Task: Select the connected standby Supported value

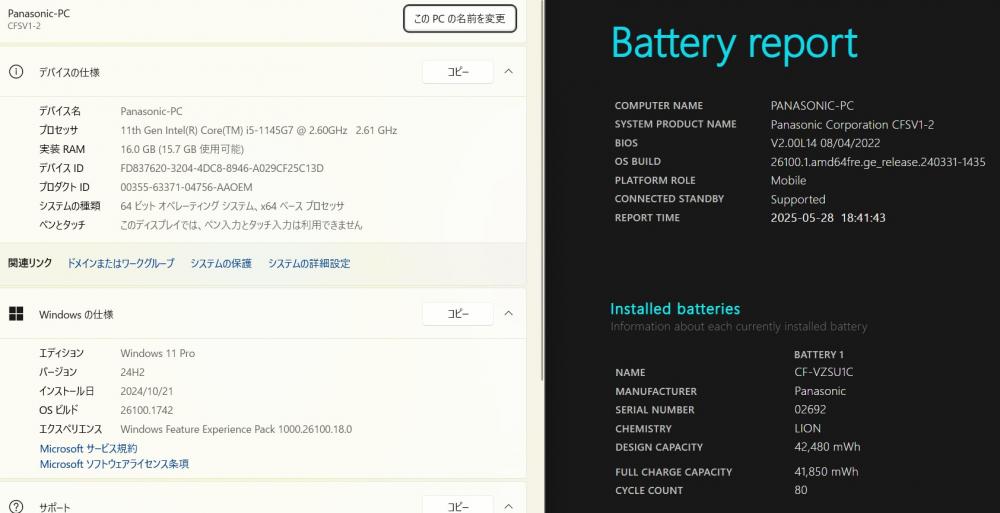Action: pyautogui.click(x=798, y=200)
